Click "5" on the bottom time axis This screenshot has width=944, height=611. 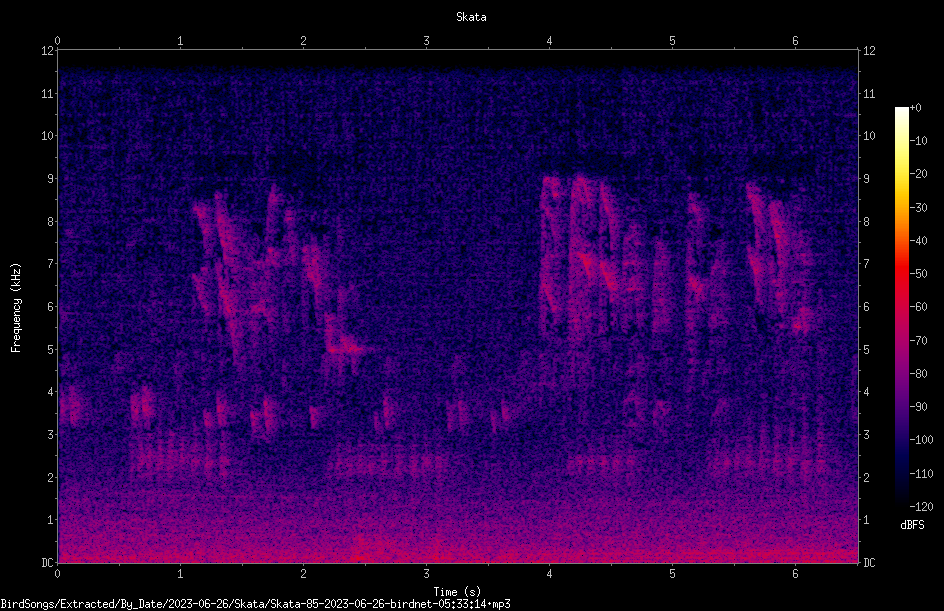click(672, 574)
